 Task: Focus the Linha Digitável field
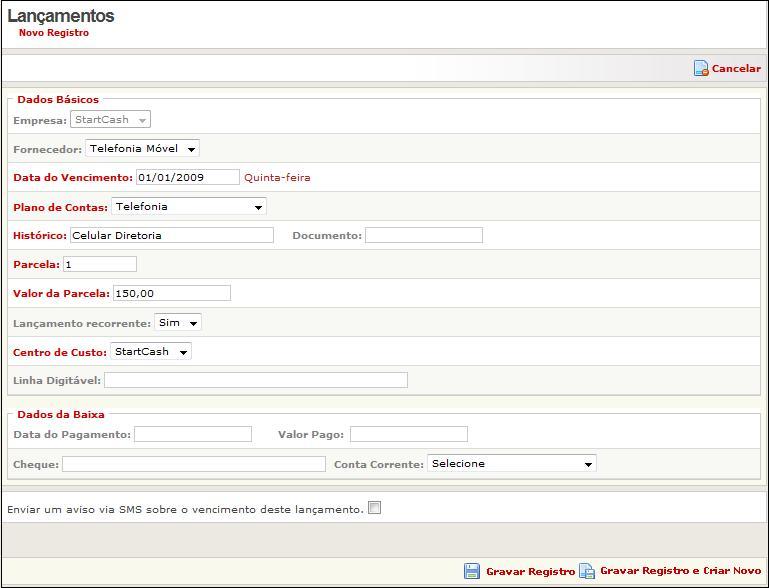[x=255, y=381]
